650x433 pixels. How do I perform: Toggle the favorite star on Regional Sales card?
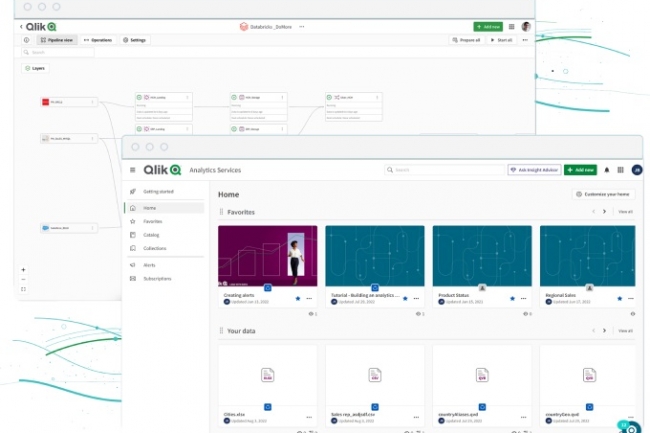619,298
